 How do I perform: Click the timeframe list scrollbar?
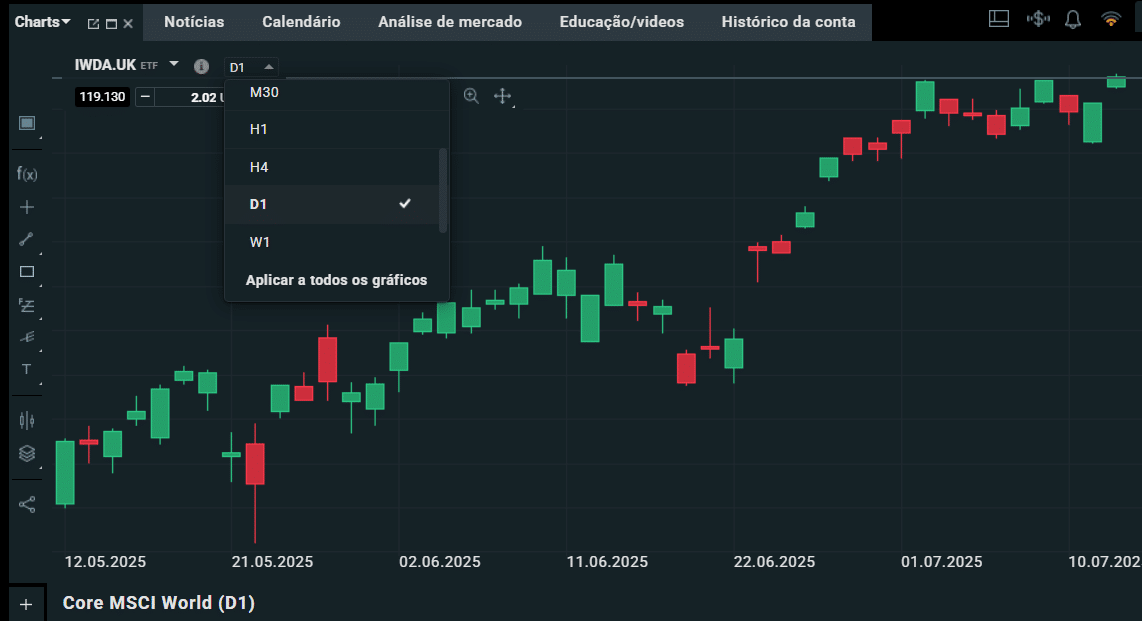(x=443, y=190)
